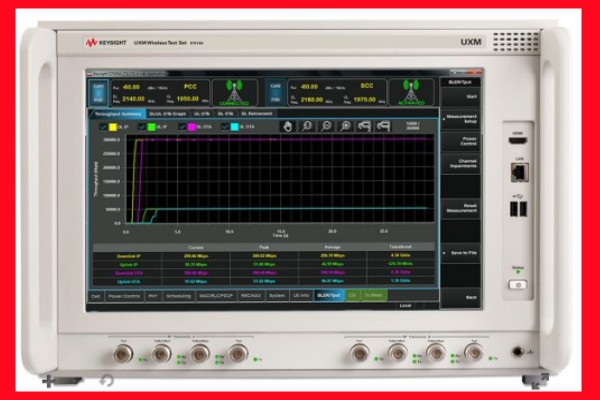Viewport: 600px width, 400px height.
Task: Click the first magnifier zoom icon
Action: click(307, 126)
